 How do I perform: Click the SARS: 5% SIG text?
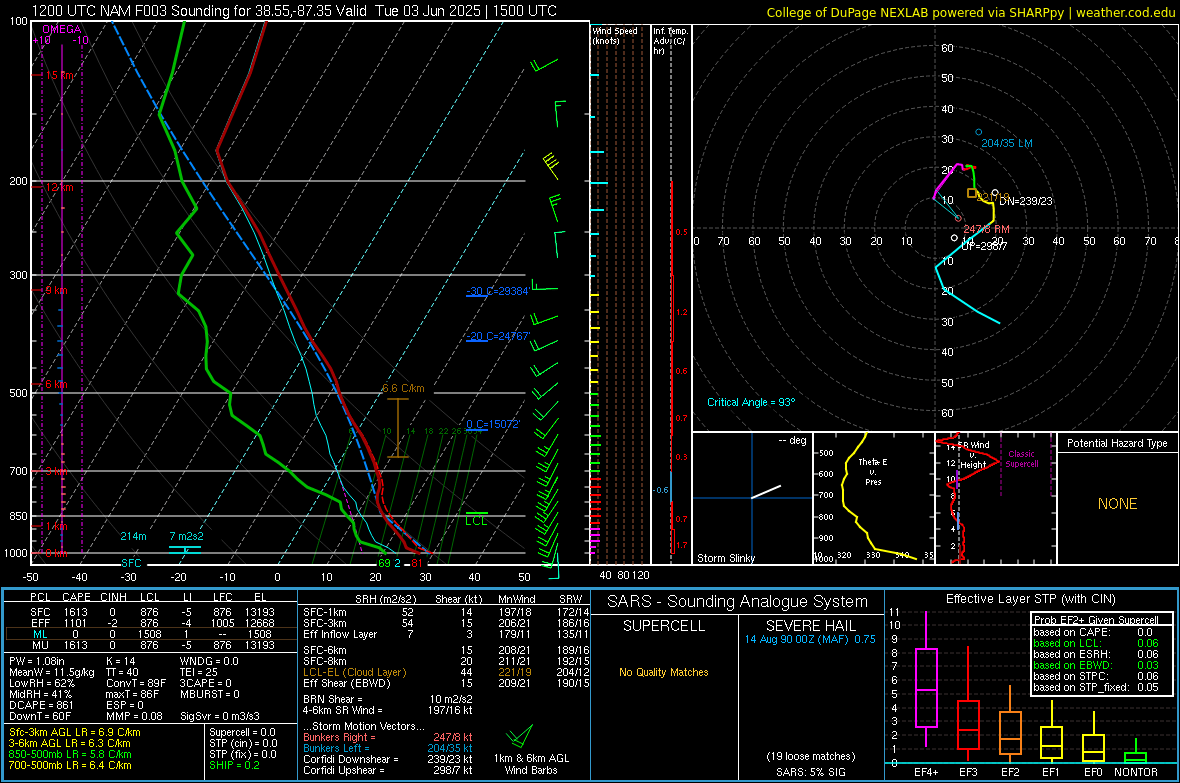[810, 772]
